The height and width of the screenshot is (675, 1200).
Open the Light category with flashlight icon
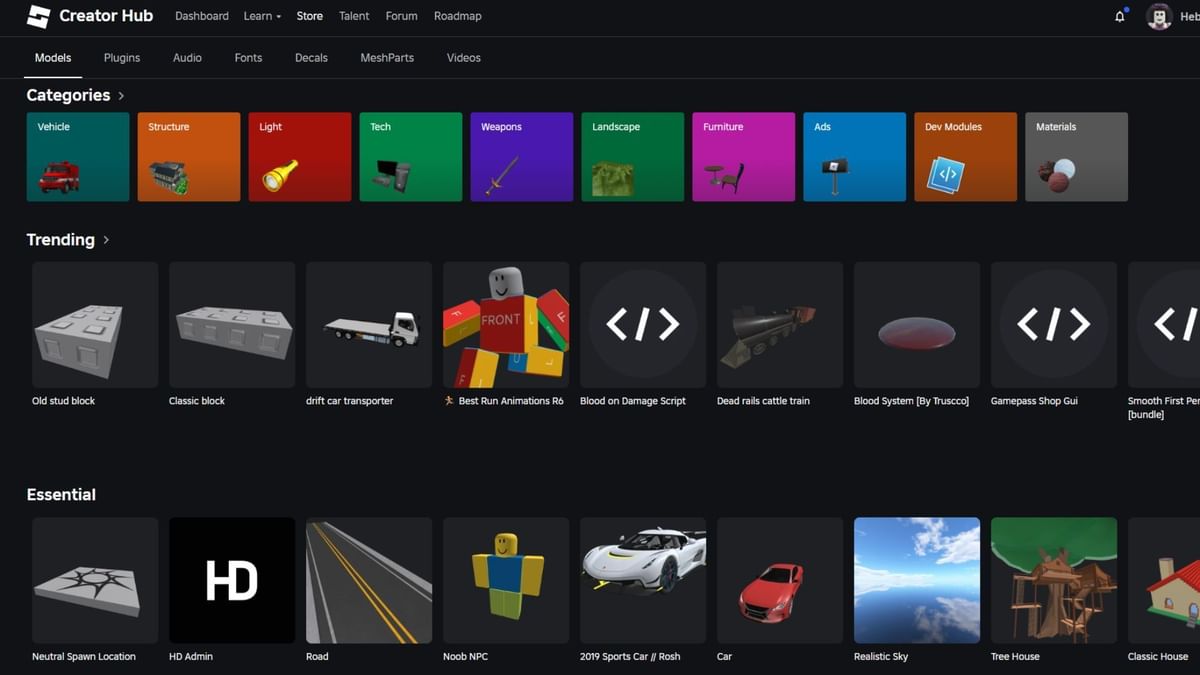300,156
